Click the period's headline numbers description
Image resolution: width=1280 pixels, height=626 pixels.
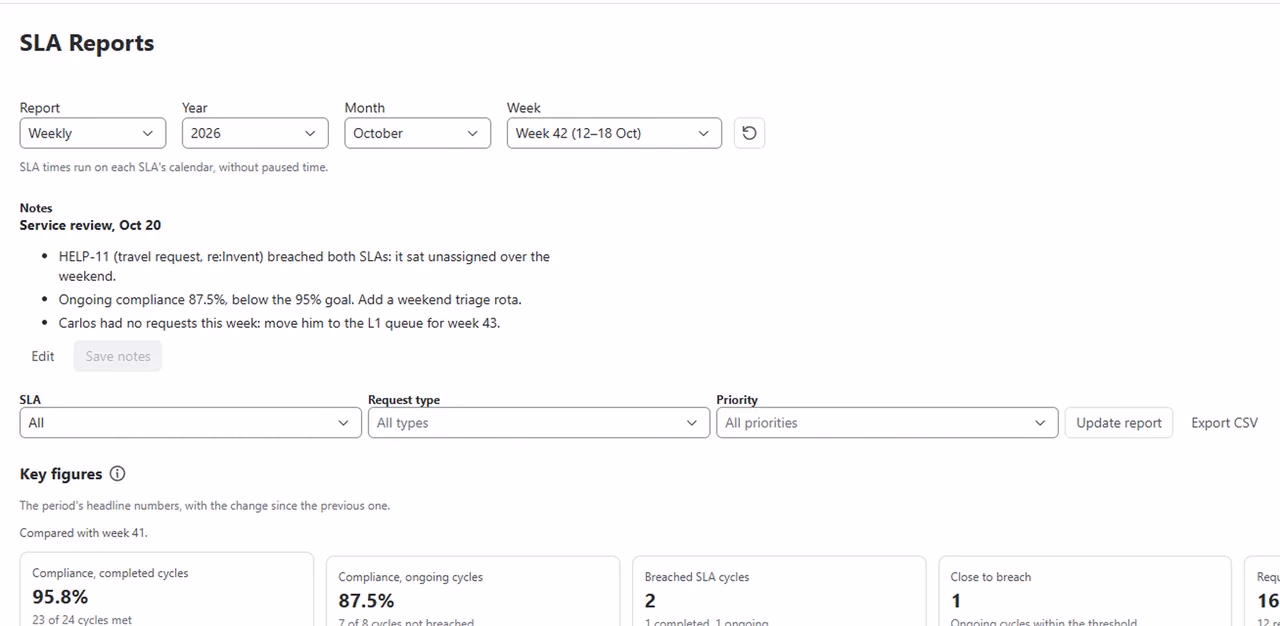205,506
